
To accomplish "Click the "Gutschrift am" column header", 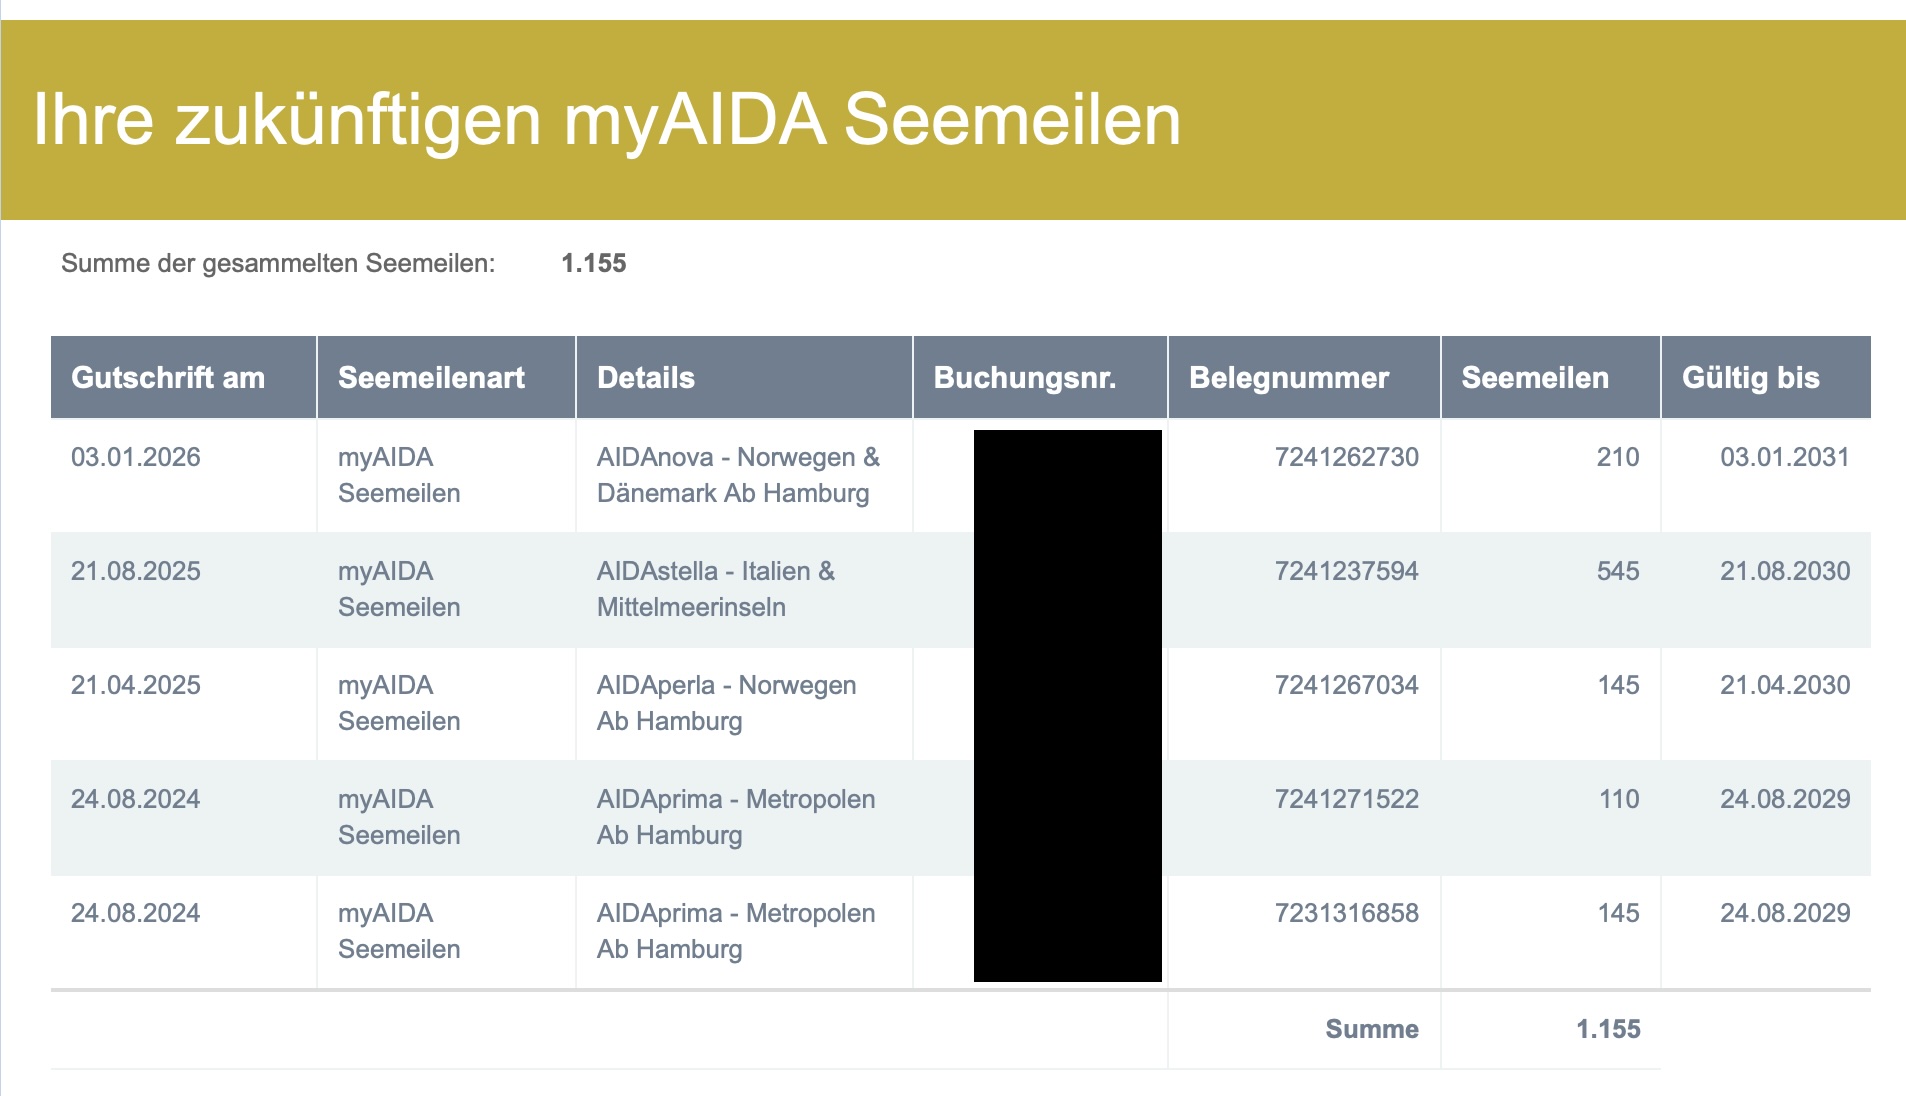I will pos(168,378).
